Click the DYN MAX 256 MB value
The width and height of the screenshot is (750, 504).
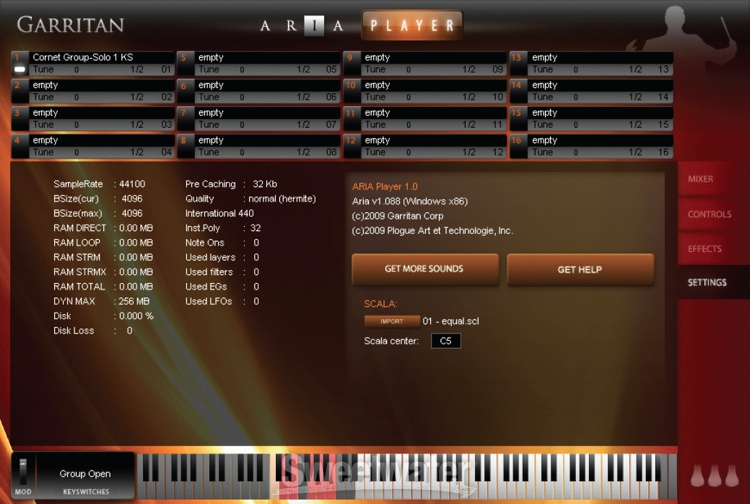[134, 301]
